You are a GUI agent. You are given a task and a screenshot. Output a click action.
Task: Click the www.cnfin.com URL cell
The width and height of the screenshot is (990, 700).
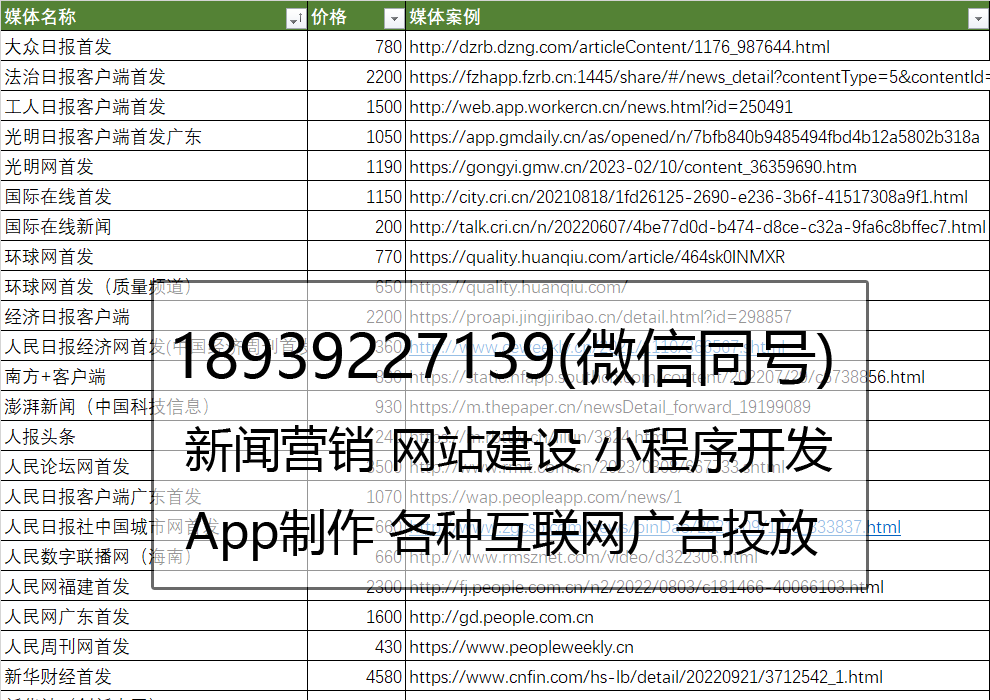pyautogui.click(x=698, y=676)
